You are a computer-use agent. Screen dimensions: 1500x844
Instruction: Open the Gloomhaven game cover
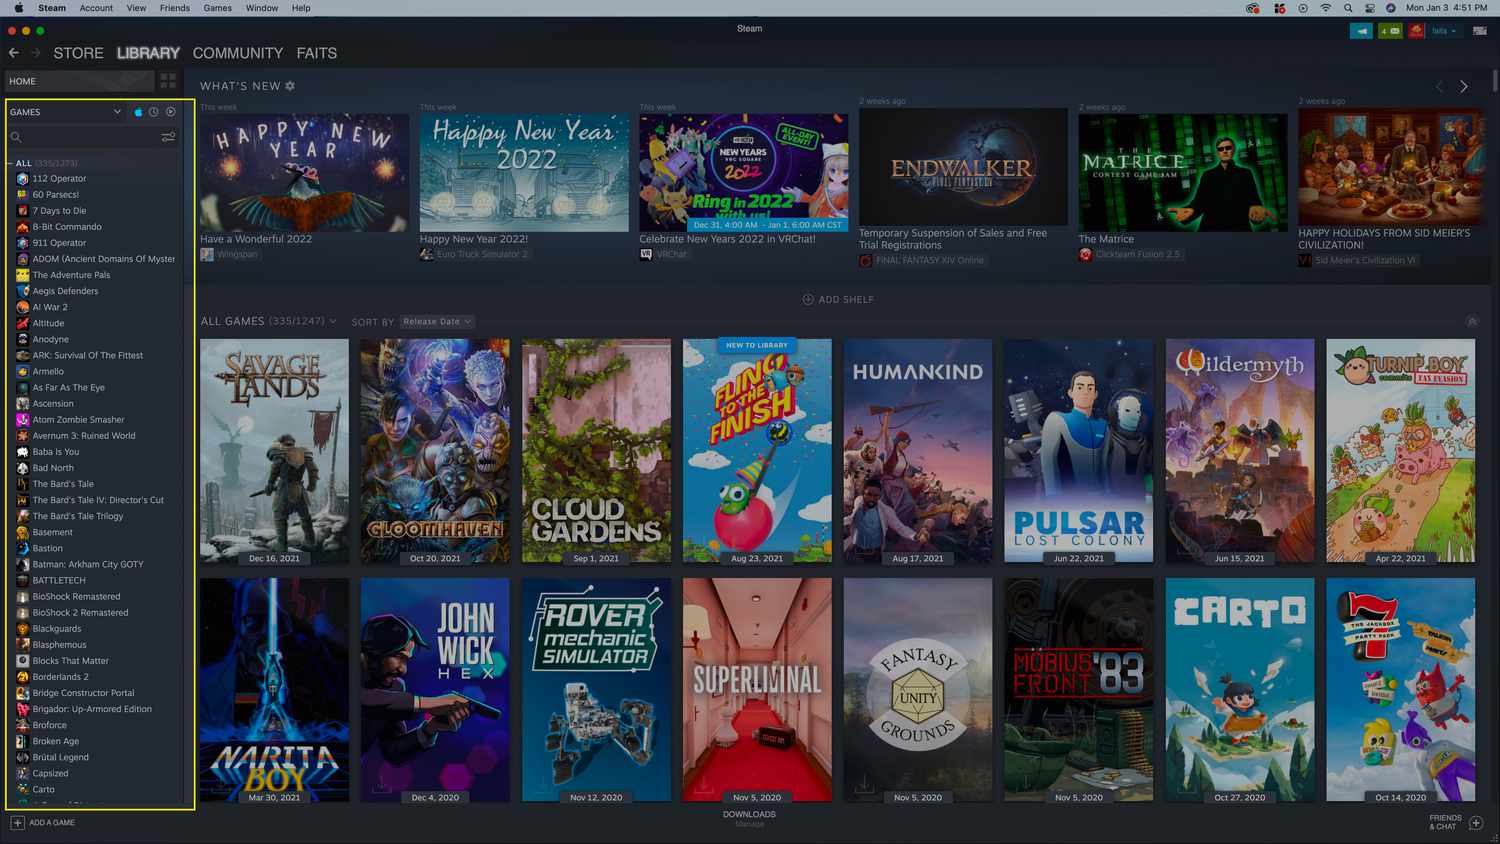(x=435, y=450)
